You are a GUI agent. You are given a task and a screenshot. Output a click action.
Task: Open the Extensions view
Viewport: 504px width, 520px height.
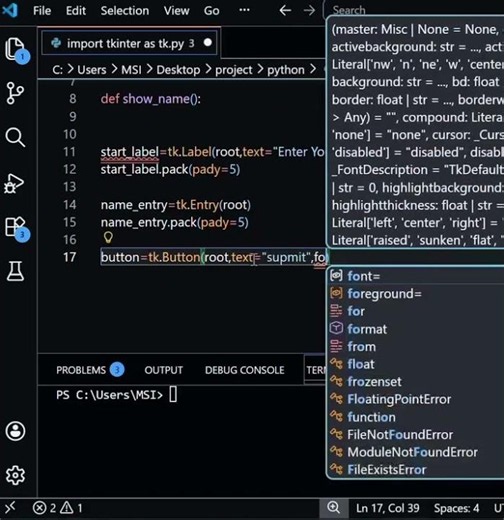(x=16, y=228)
